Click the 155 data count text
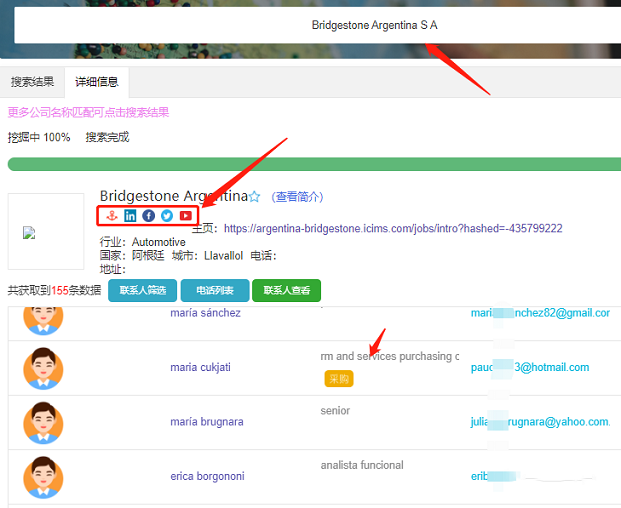This screenshot has height=508, width=621. pos(60,291)
